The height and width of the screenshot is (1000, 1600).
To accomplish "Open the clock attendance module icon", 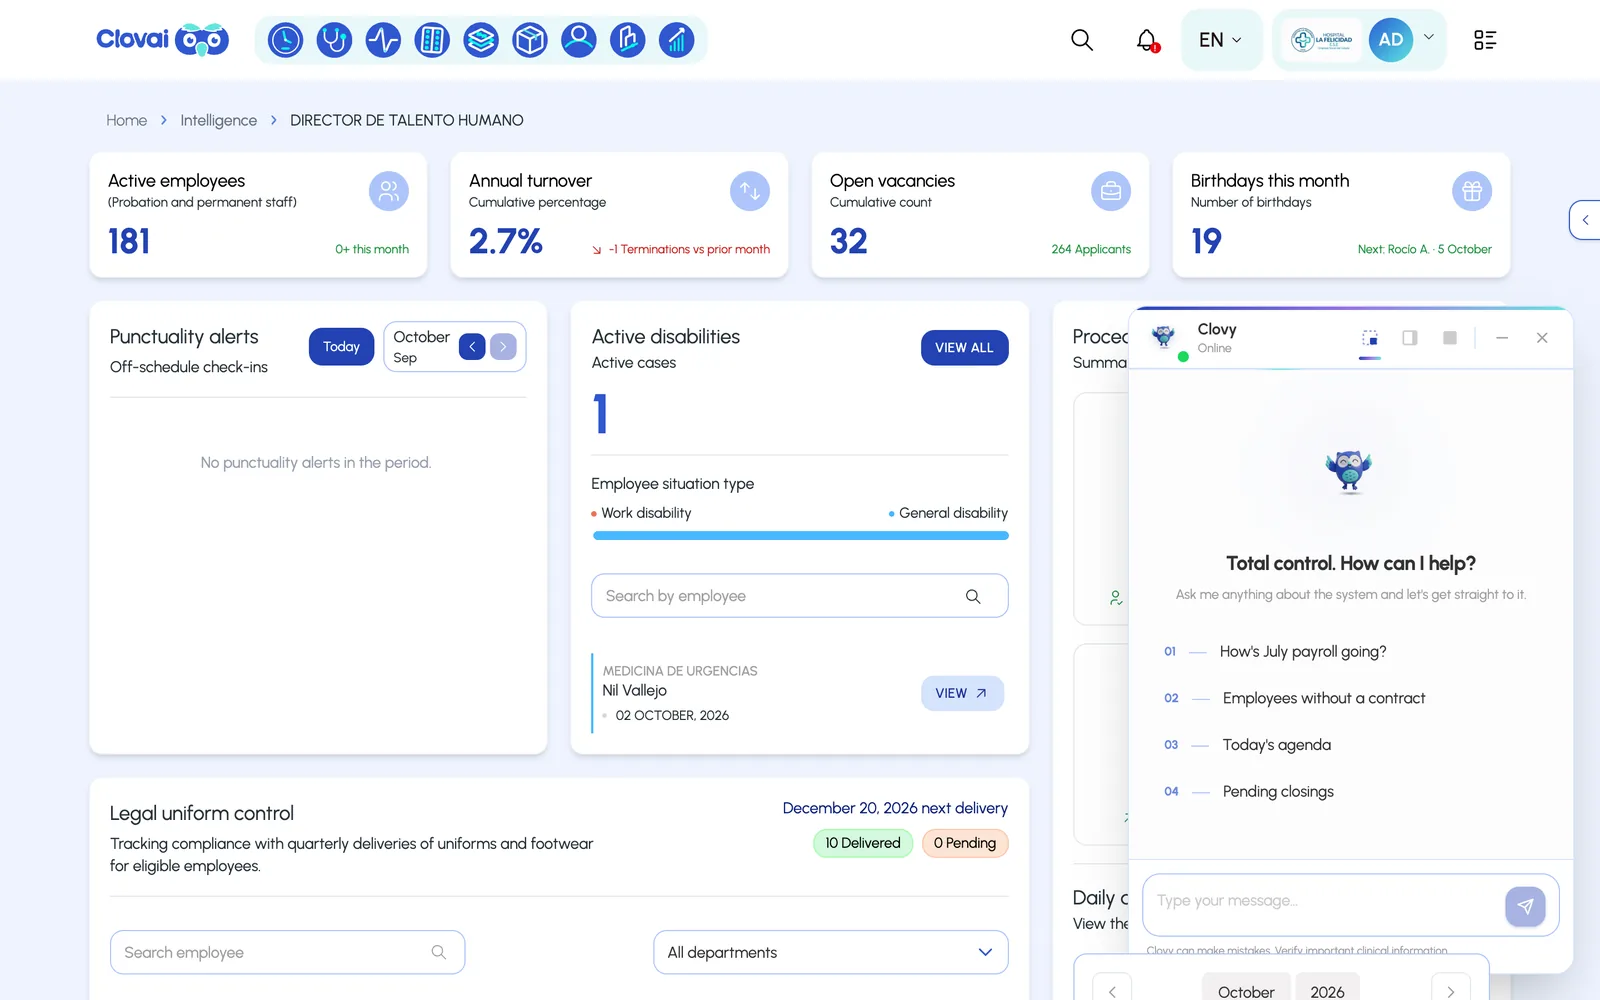I will pyautogui.click(x=285, y=40).
